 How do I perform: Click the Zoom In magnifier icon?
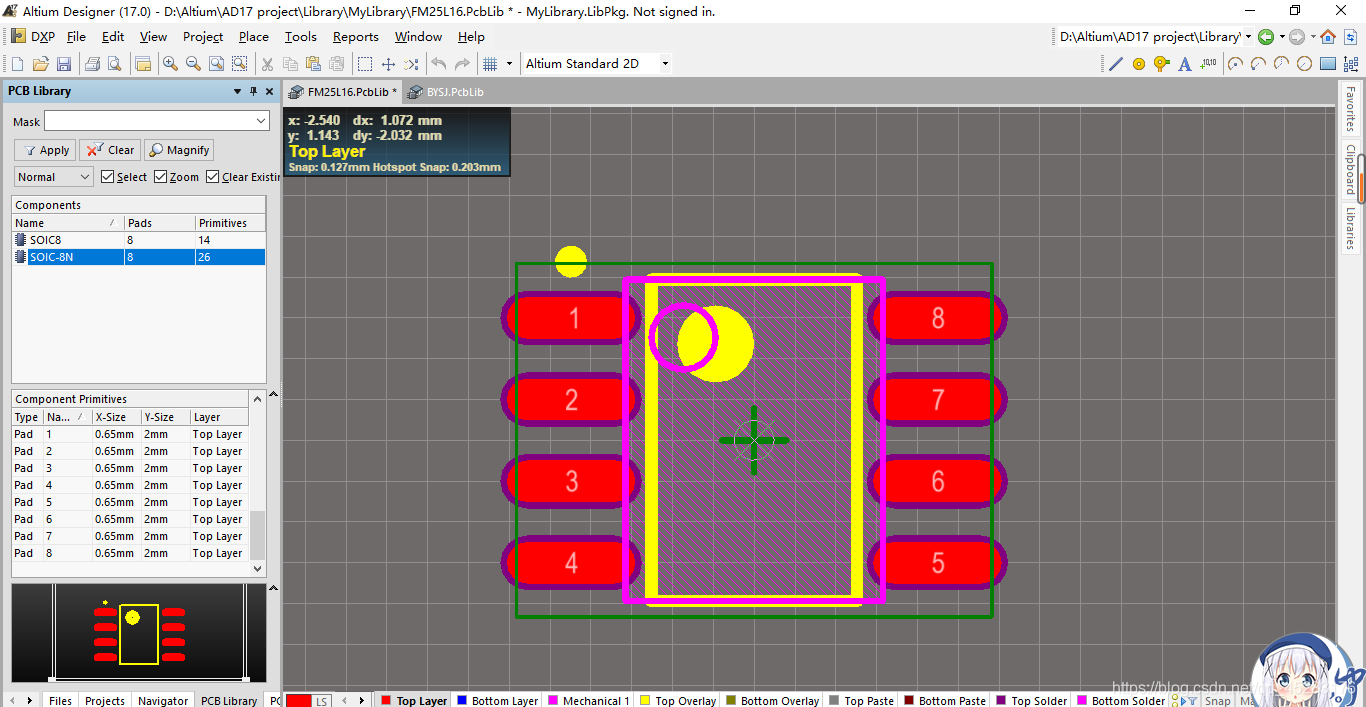170,64
